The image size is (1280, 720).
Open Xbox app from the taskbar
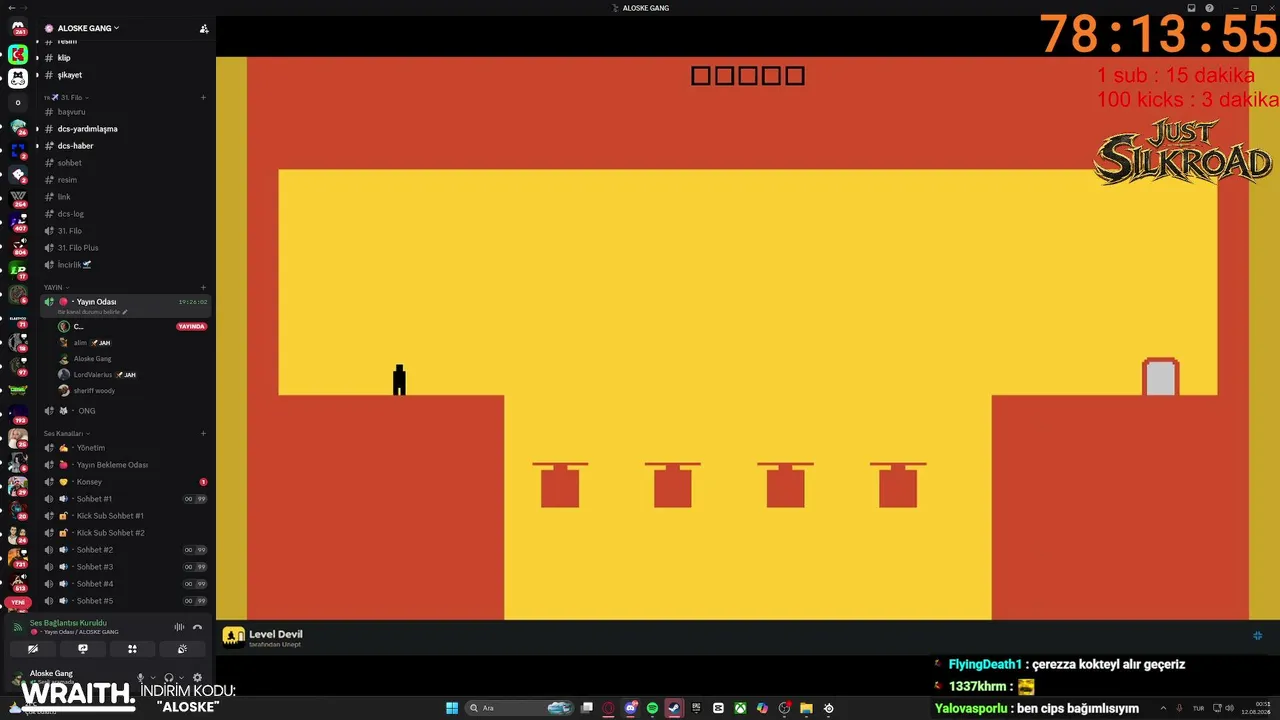740,708
